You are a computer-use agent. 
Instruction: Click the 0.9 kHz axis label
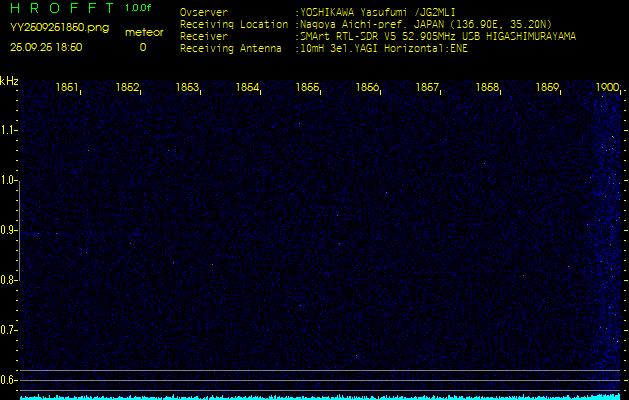7,230
